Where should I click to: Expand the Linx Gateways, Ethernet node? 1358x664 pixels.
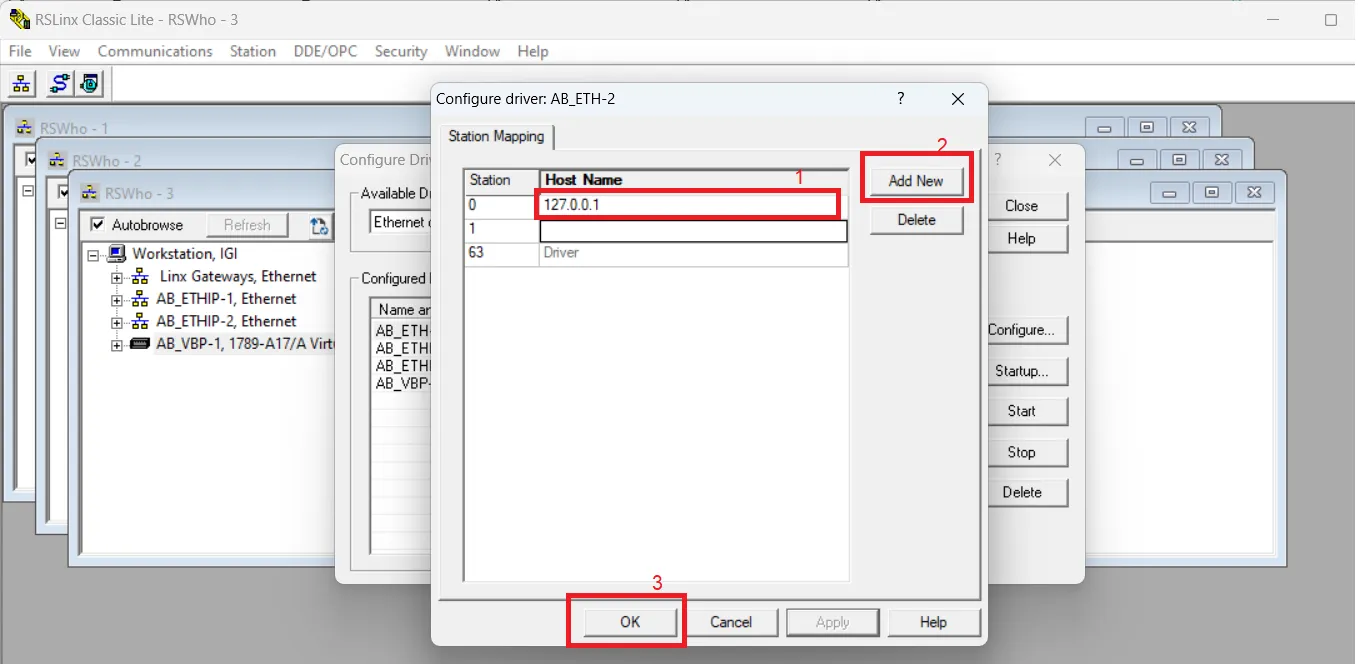tap(117, 278)
